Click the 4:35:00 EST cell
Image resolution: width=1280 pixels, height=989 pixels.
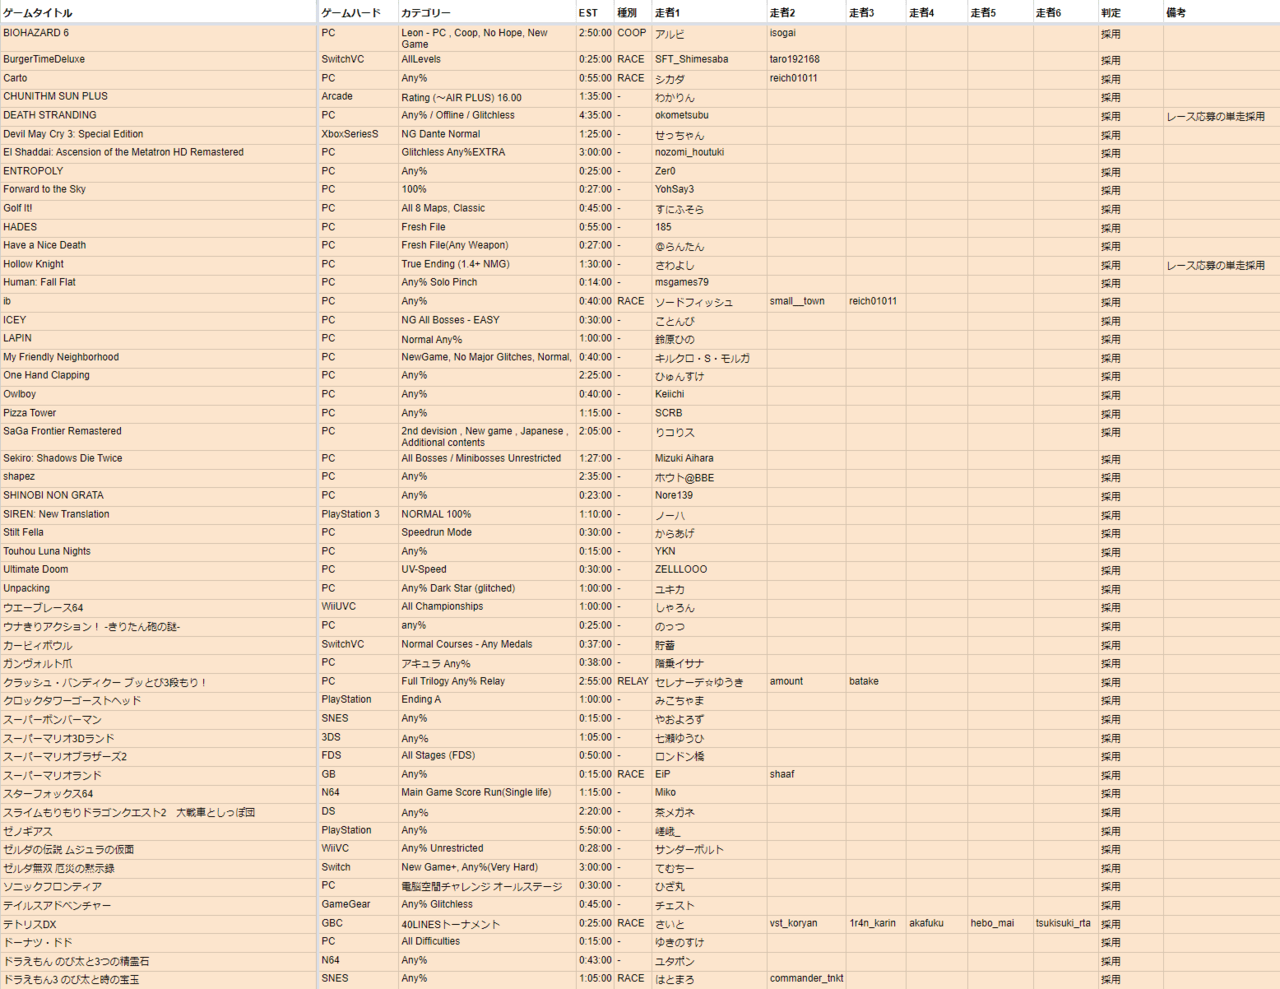point(595,116)
